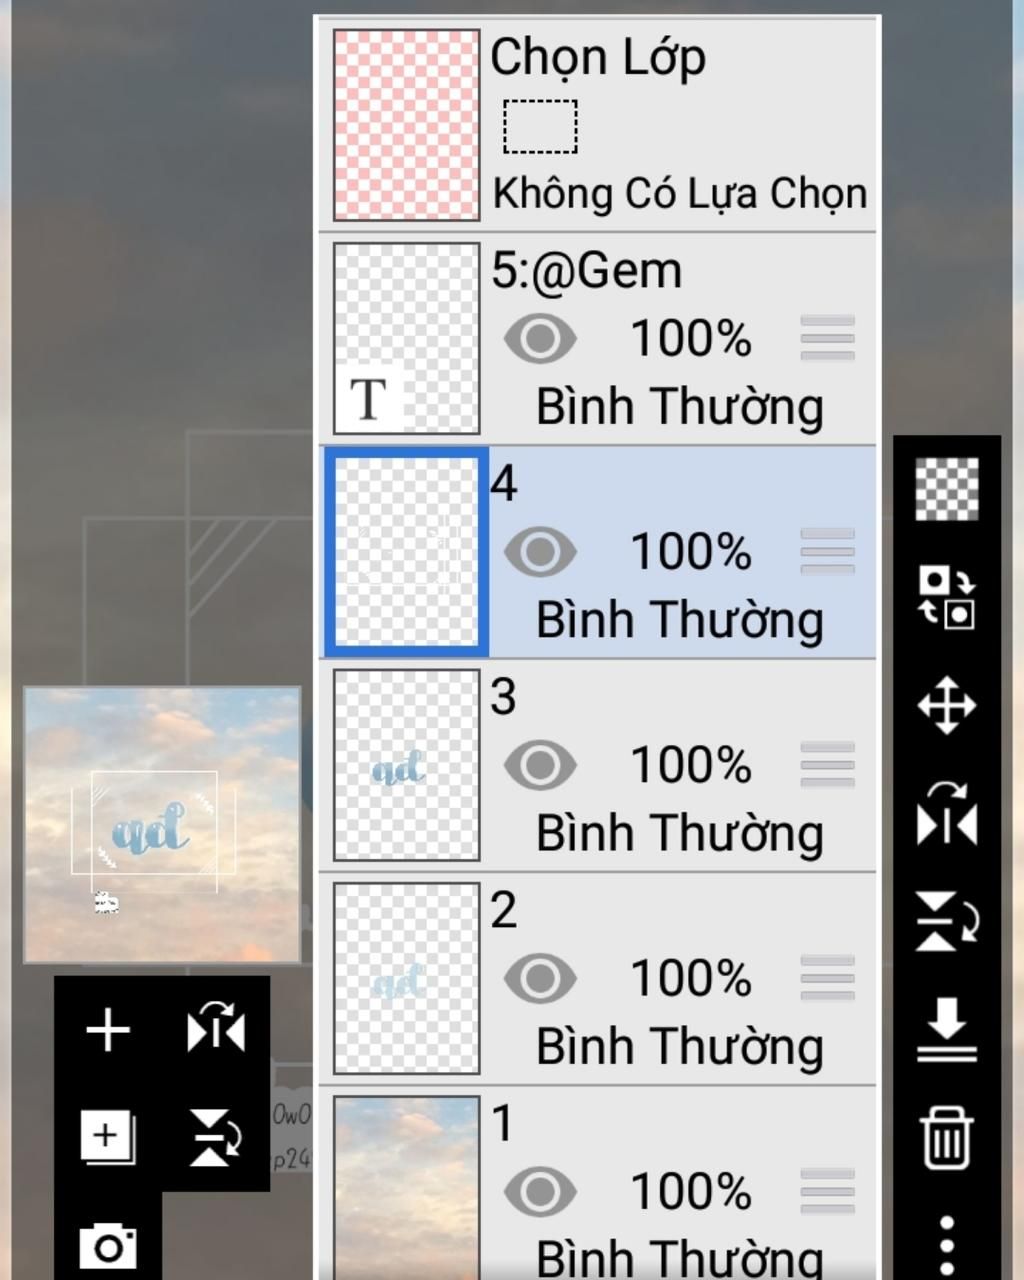
Task: Select the move transform arrows icon
Action: (946, 706)
